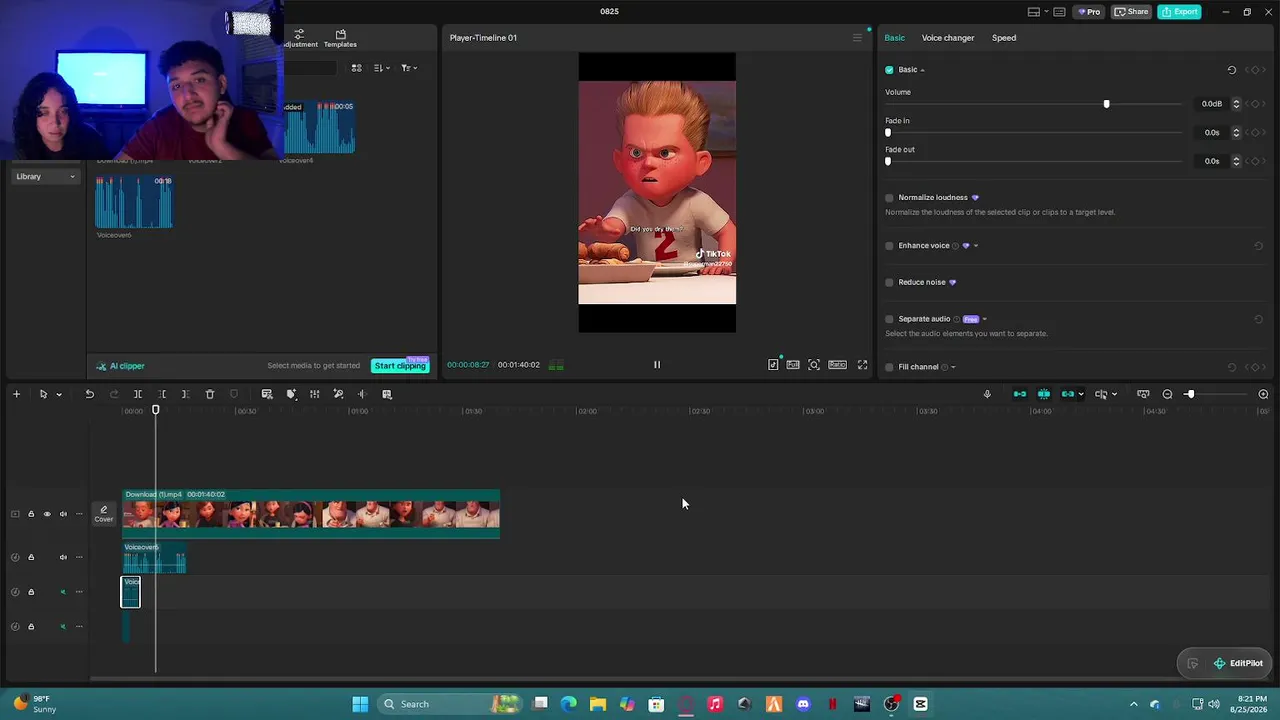Click the redo arrow in timeline toolbar

coord(113,394)
